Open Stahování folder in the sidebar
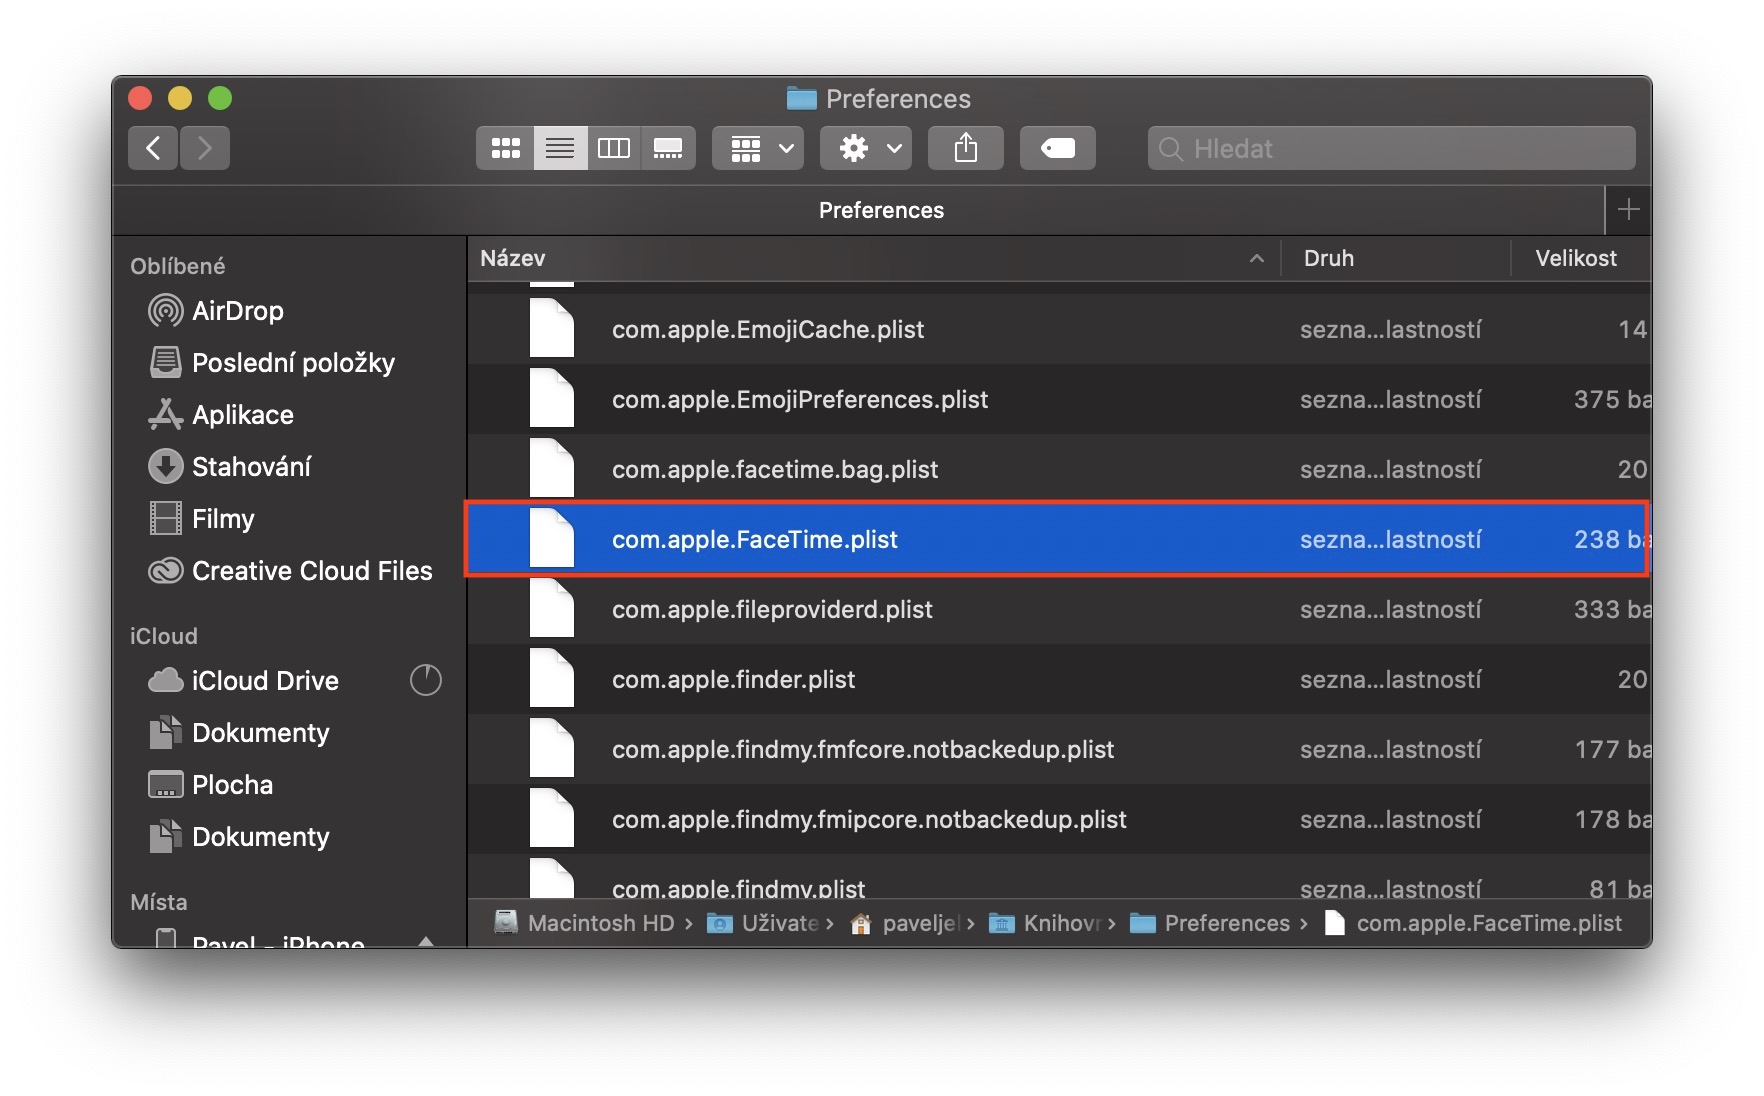 [251, 467]
